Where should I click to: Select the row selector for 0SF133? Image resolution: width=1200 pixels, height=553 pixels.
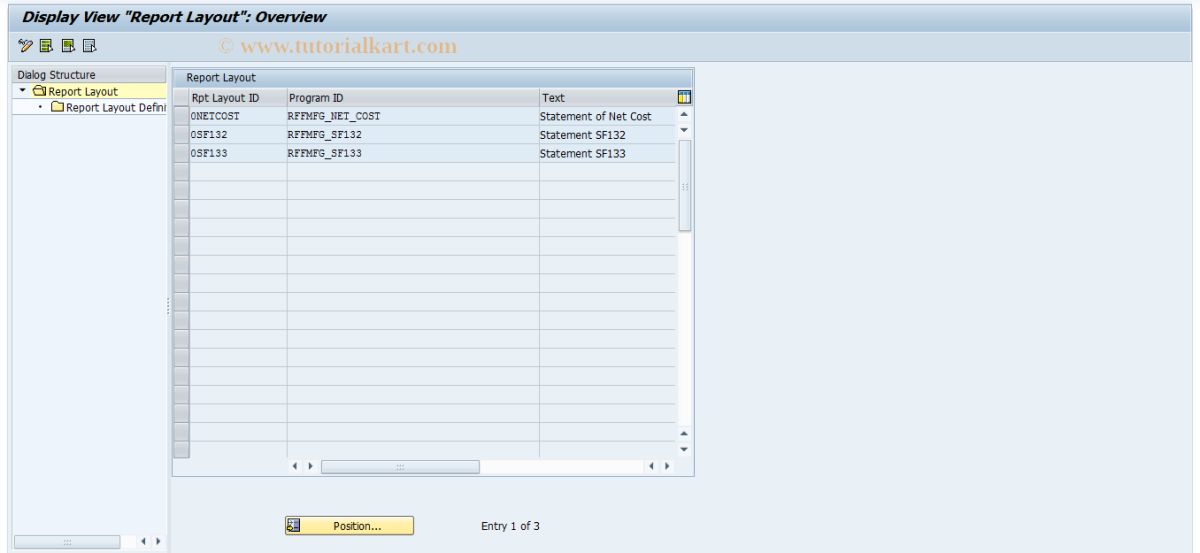point(181,154)
